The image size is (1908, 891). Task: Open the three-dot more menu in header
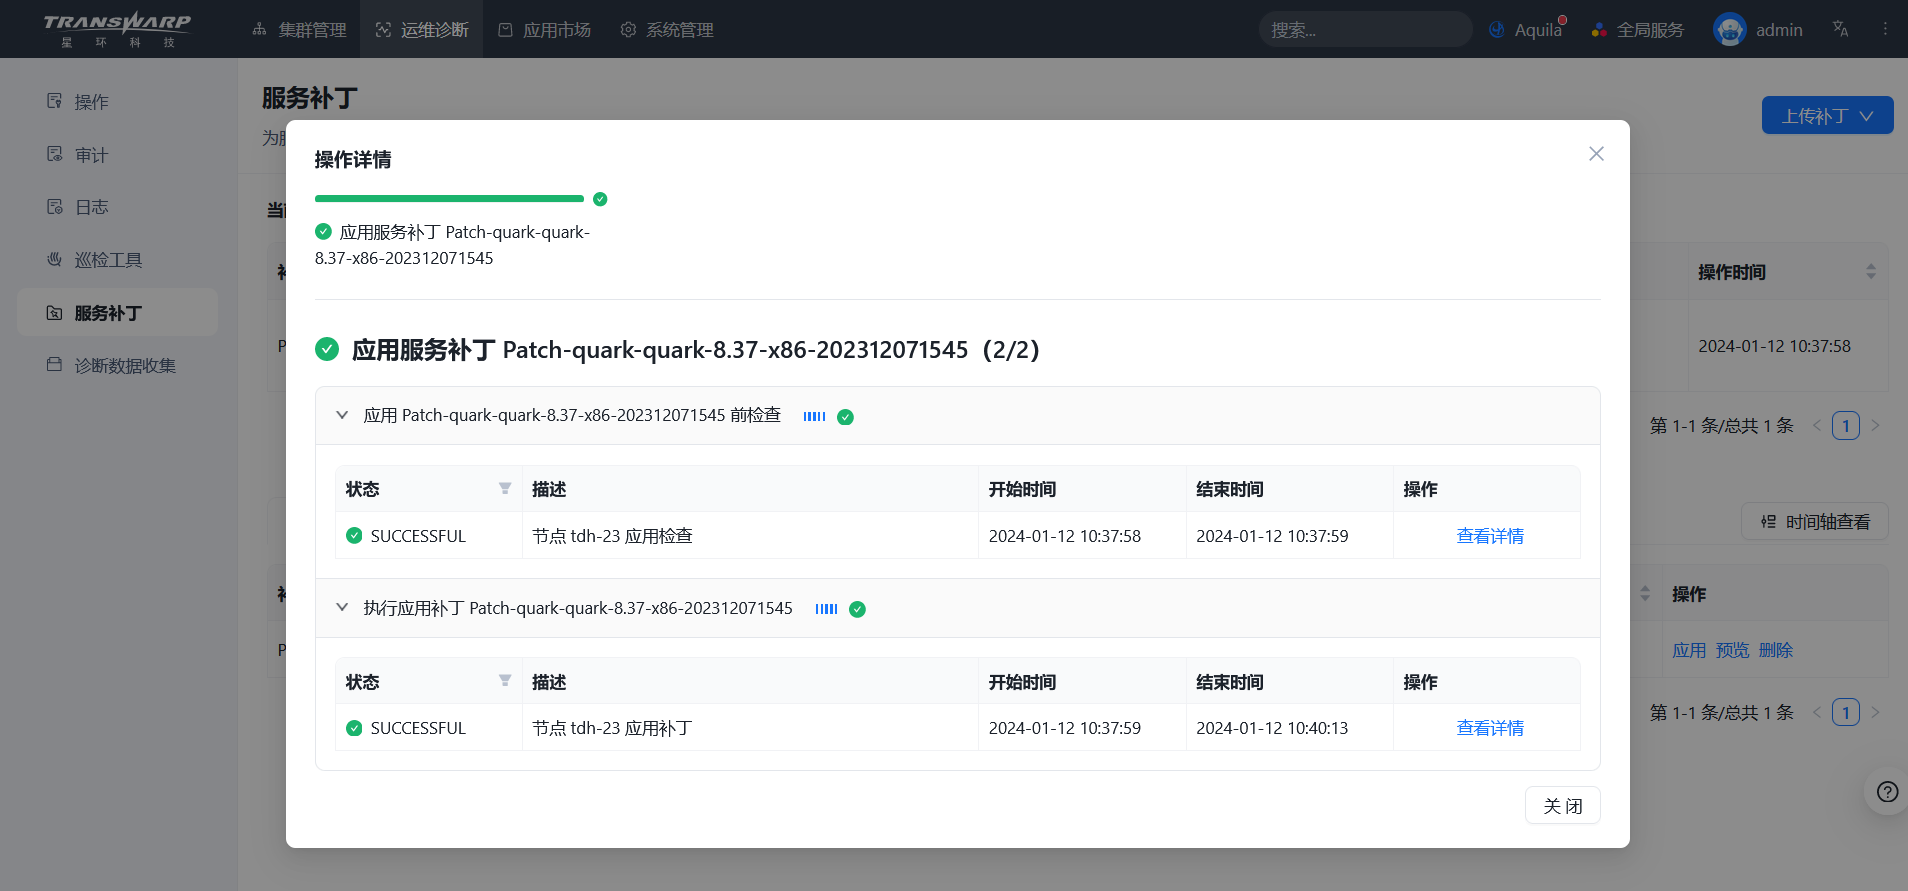pyautogui.click(x=1885, y=29)
